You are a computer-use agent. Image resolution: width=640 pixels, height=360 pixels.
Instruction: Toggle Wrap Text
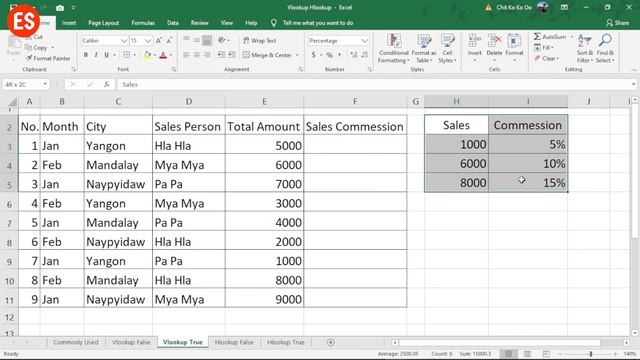coord(260,40)
